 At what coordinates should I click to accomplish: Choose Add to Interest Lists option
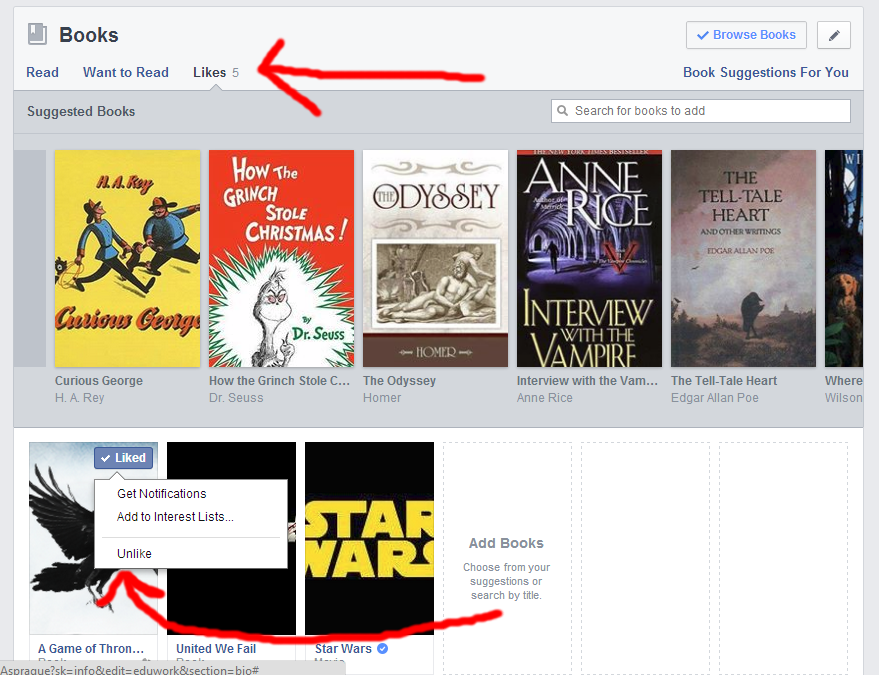pos(175,516)
